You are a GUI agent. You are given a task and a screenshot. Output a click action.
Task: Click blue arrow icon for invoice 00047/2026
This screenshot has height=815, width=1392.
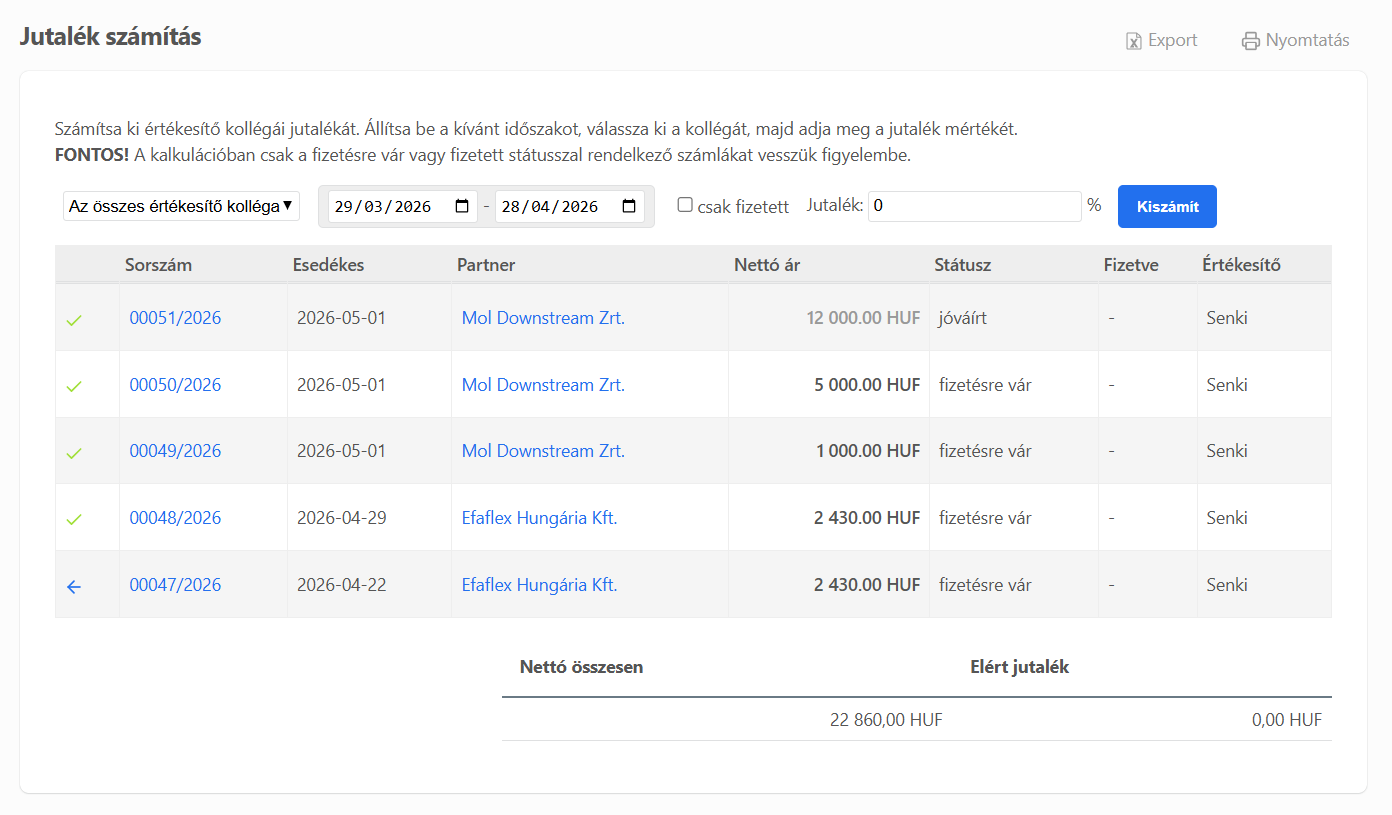(x=73, y=587)
